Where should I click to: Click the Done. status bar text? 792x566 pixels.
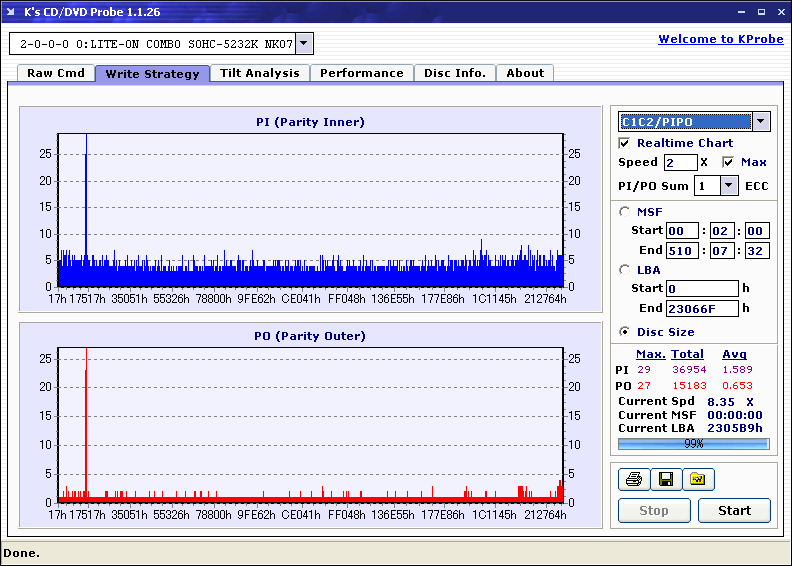pos(21,553)
